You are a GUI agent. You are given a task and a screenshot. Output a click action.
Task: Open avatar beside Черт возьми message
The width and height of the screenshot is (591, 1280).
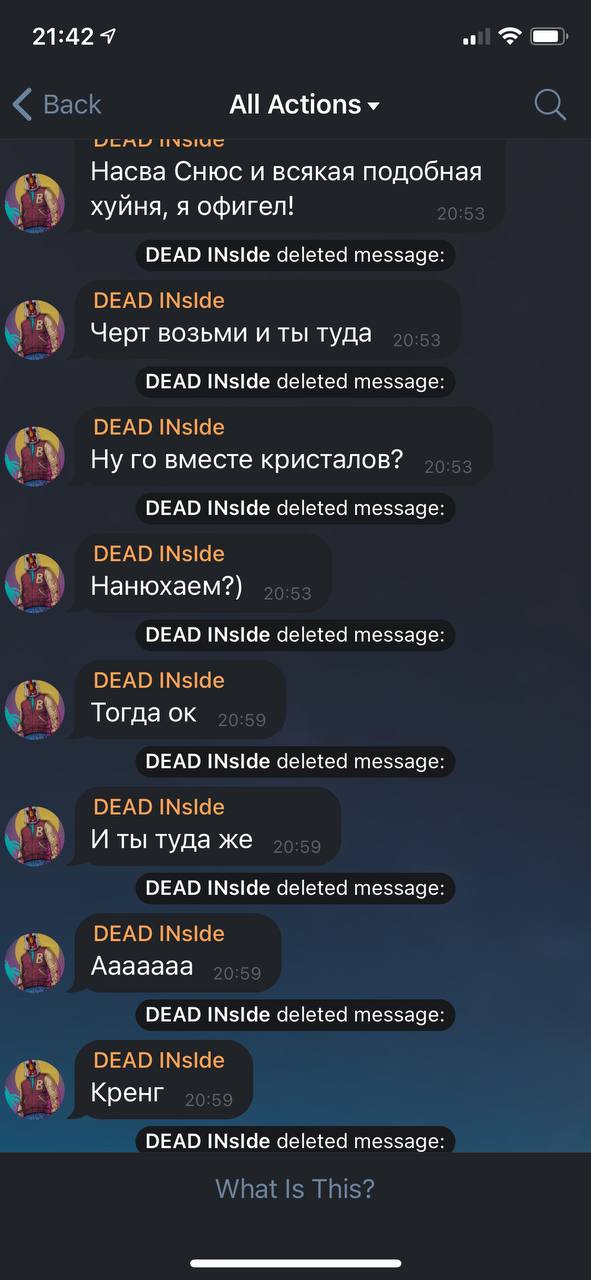(35, 329)
